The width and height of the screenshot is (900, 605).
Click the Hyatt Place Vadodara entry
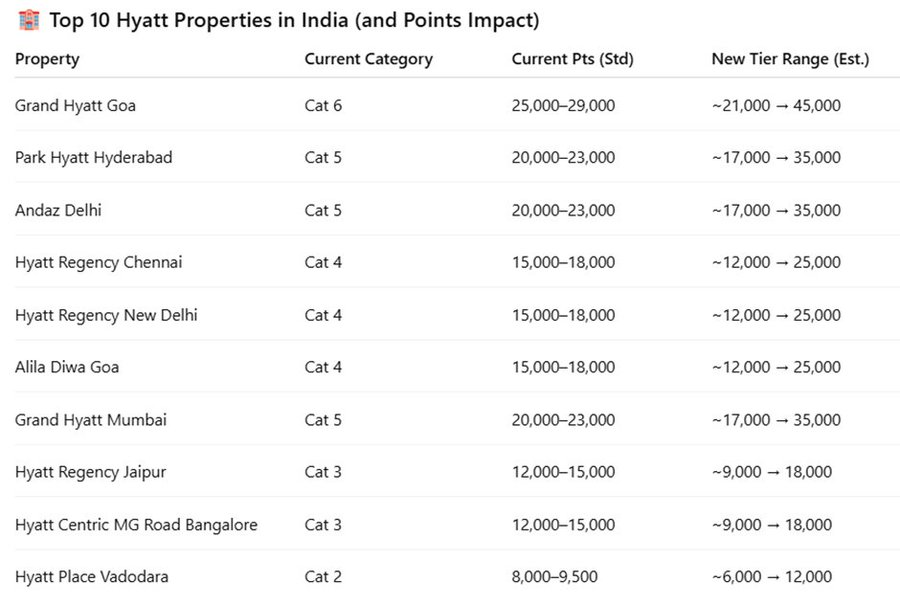(91, 577)
